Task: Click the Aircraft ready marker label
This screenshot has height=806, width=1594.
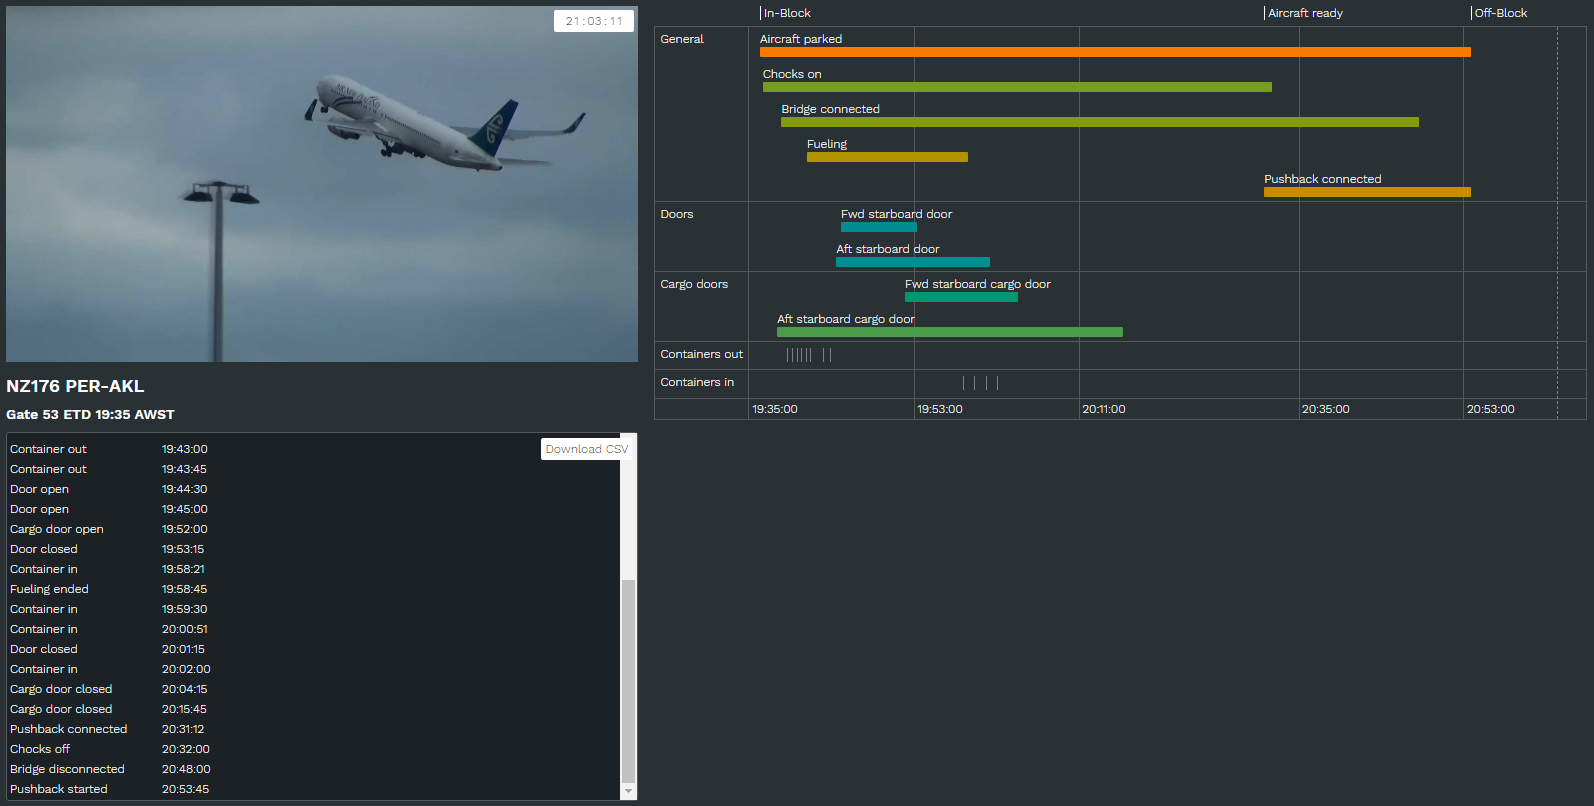Action: click(1305, 13)
